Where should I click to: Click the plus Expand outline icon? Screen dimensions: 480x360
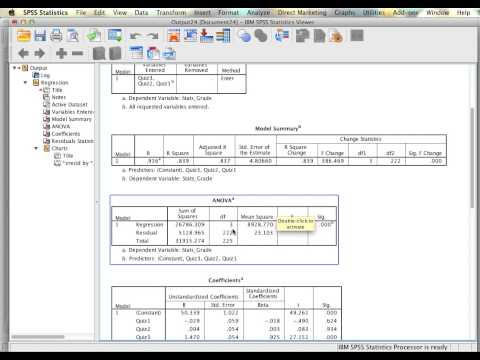(x=61, y=53)
